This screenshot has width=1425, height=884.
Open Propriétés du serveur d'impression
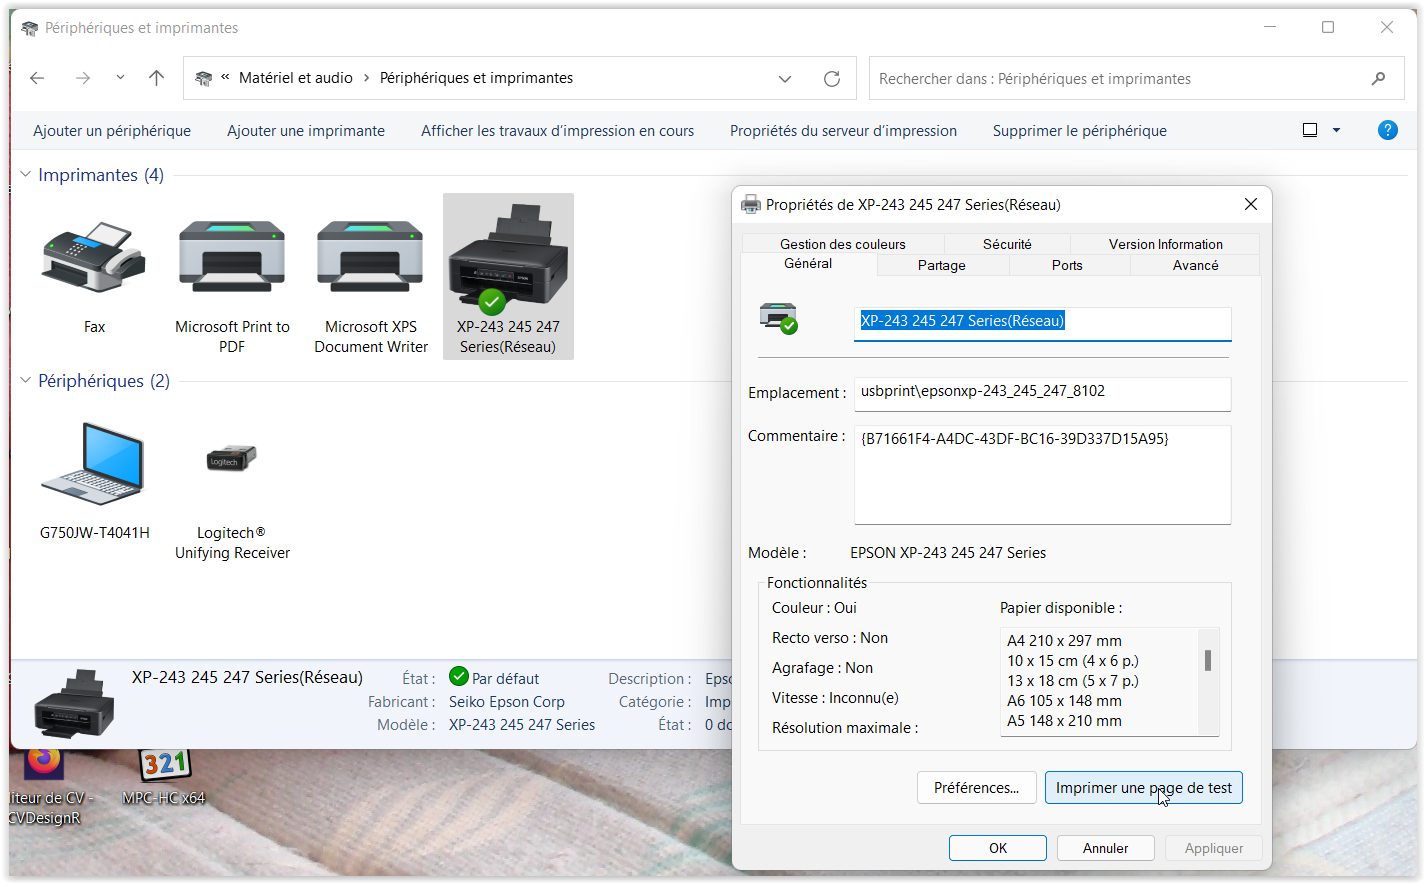point(843,131)
